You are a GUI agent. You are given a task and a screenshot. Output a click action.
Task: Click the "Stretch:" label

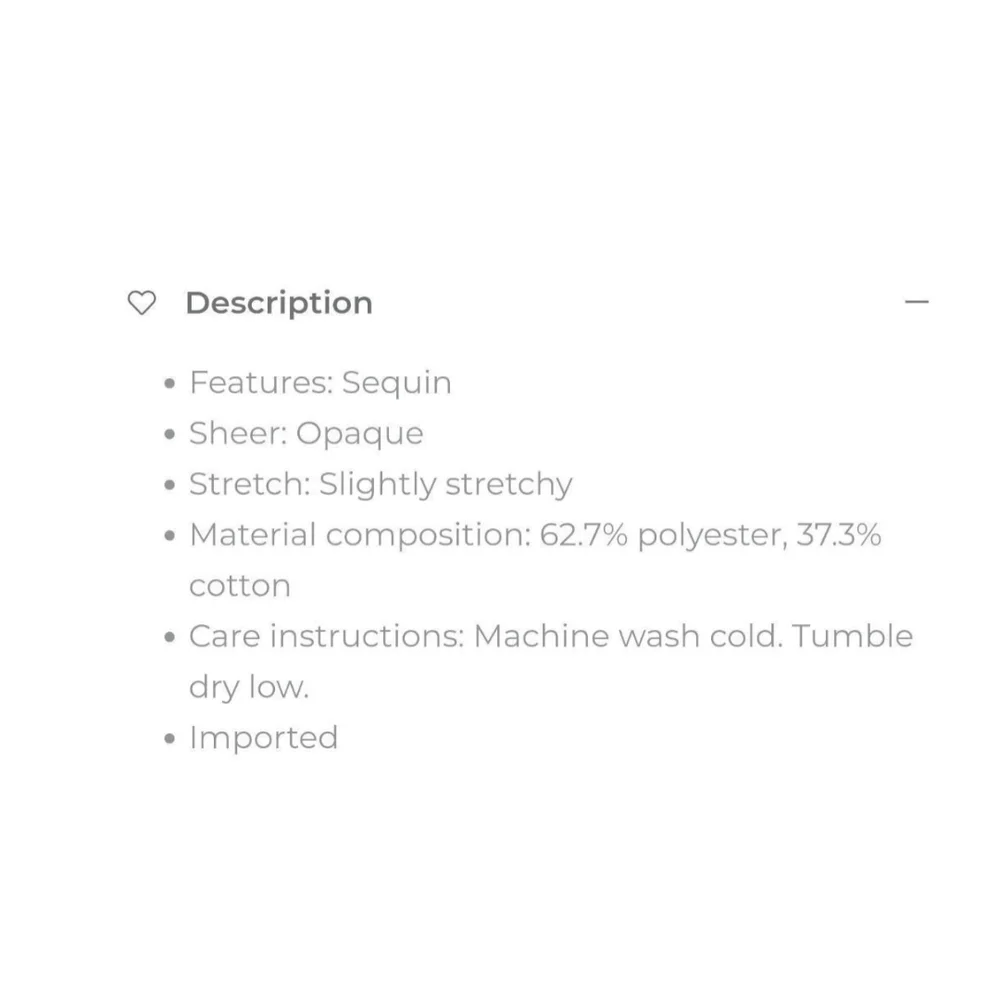tap(249, 485)
